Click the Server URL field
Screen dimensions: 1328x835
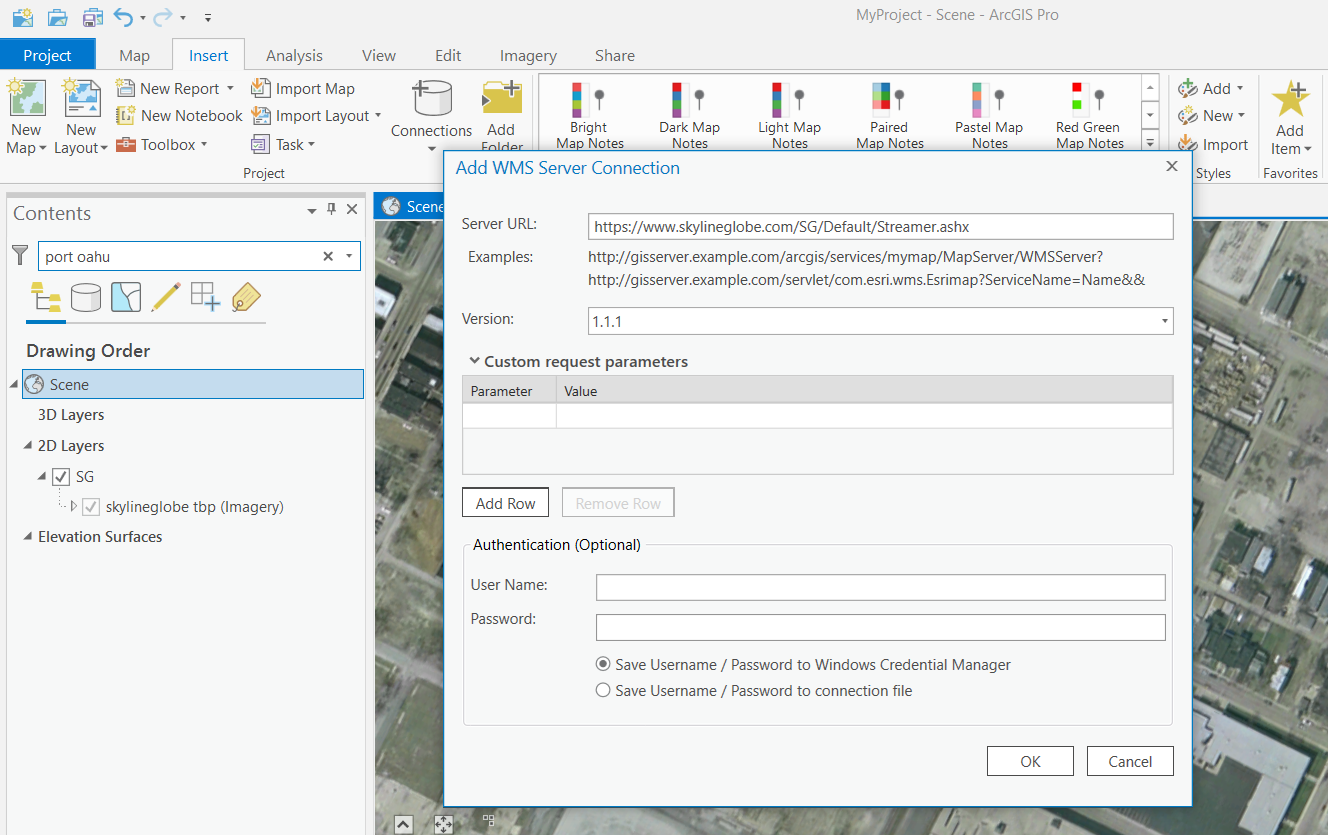[880, 227]
